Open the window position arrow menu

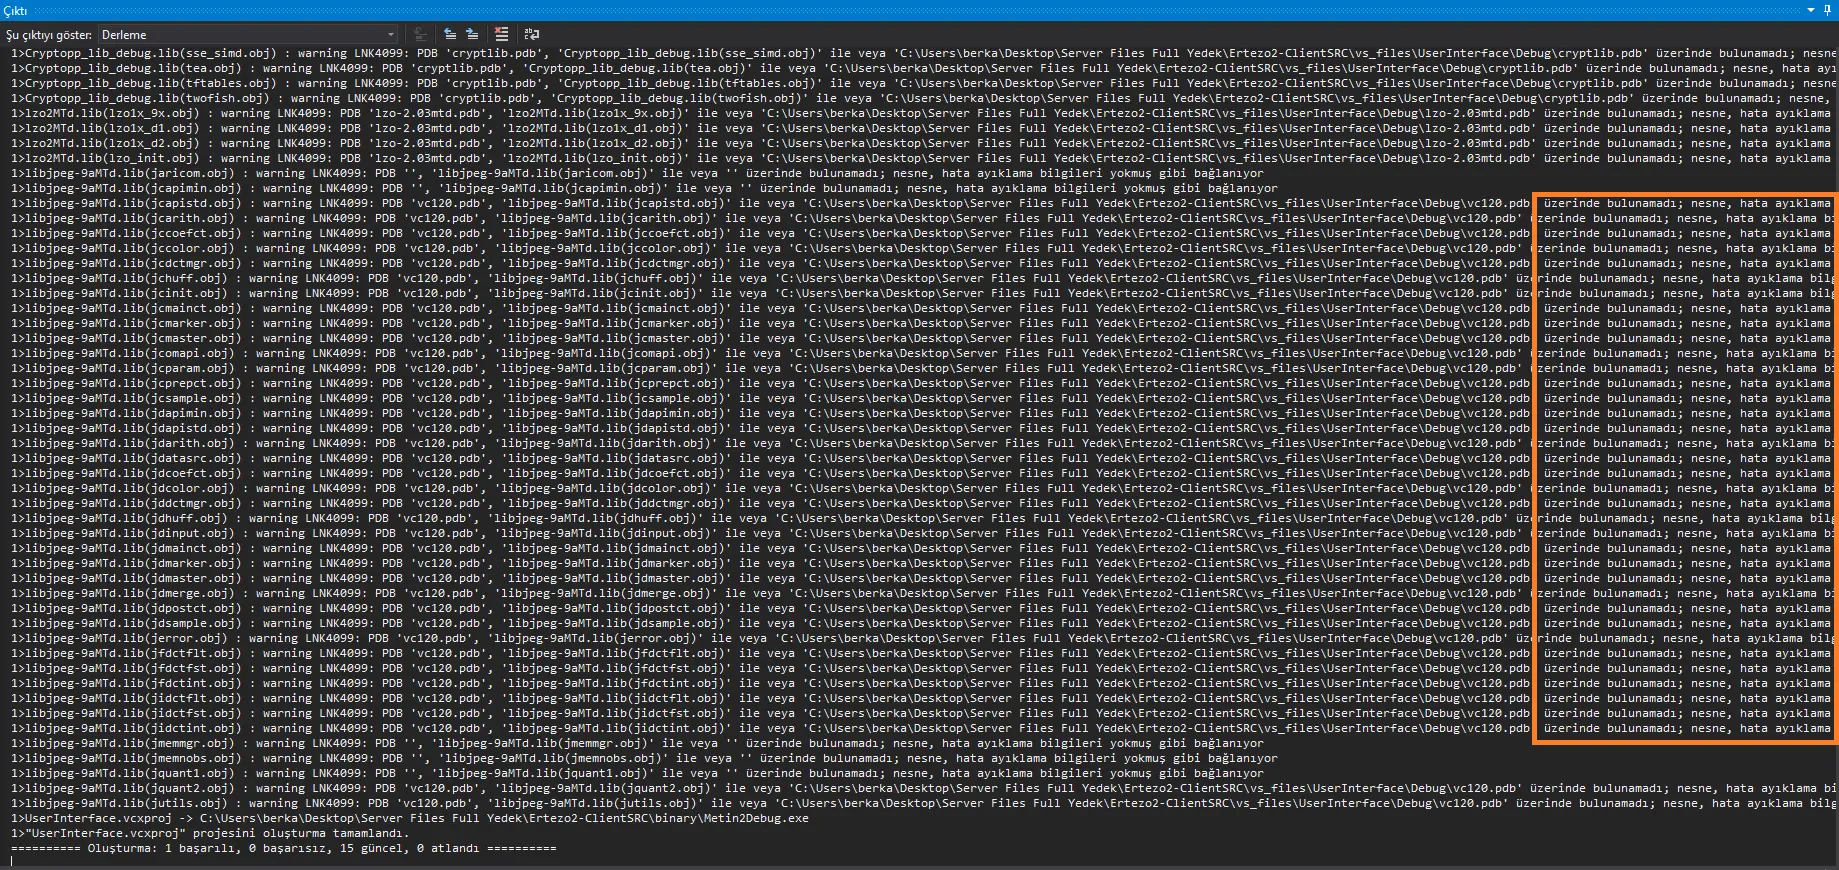pos(1811,10)
